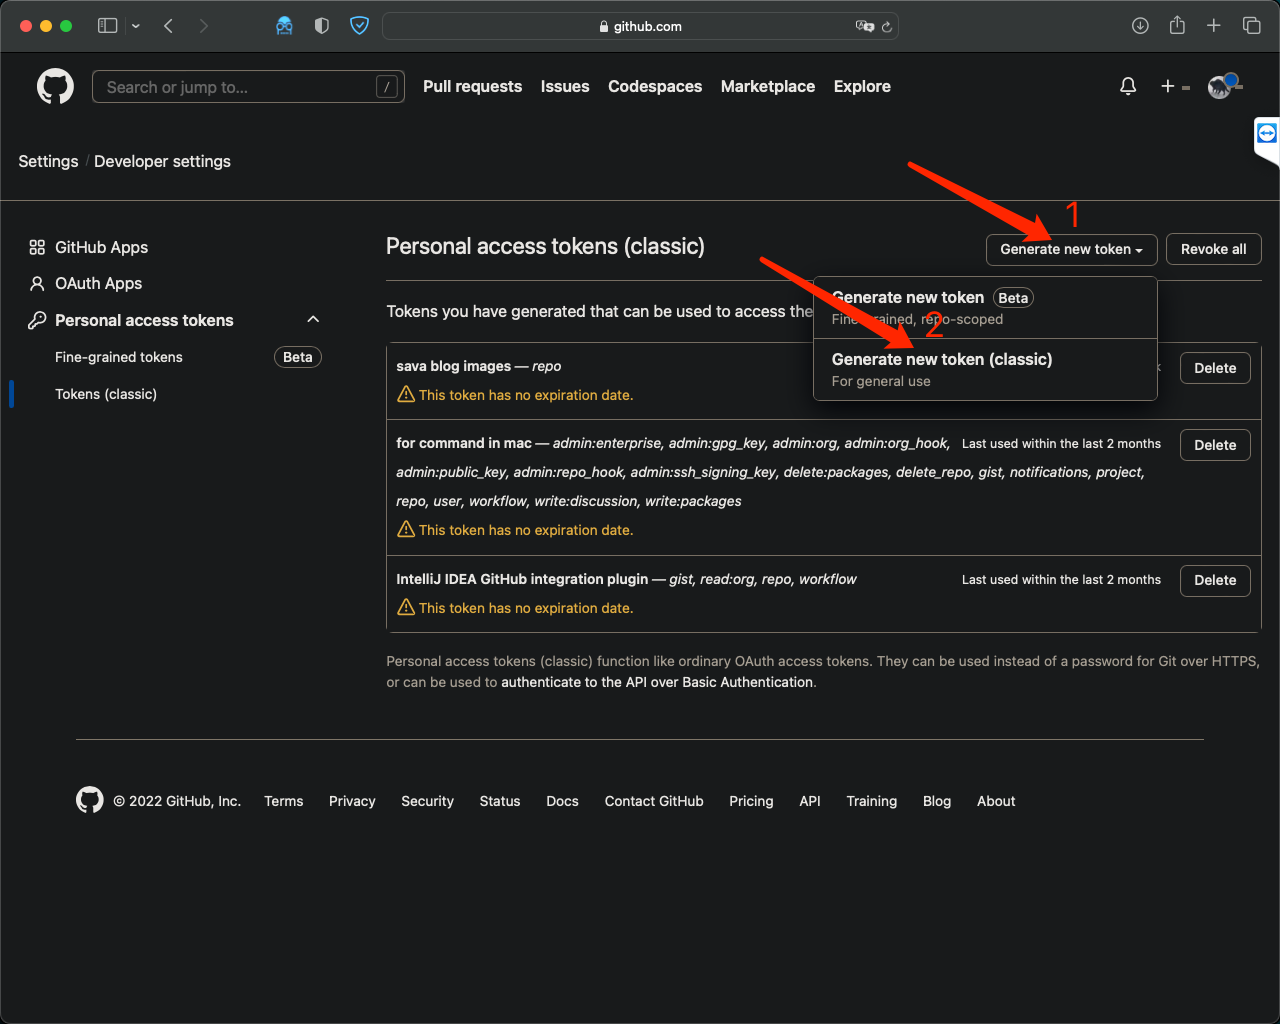Delete the IntelliJ IDEA GitHub integration token
The width and height of the screenshot is (1280, 1024).
click(1215, 580)
